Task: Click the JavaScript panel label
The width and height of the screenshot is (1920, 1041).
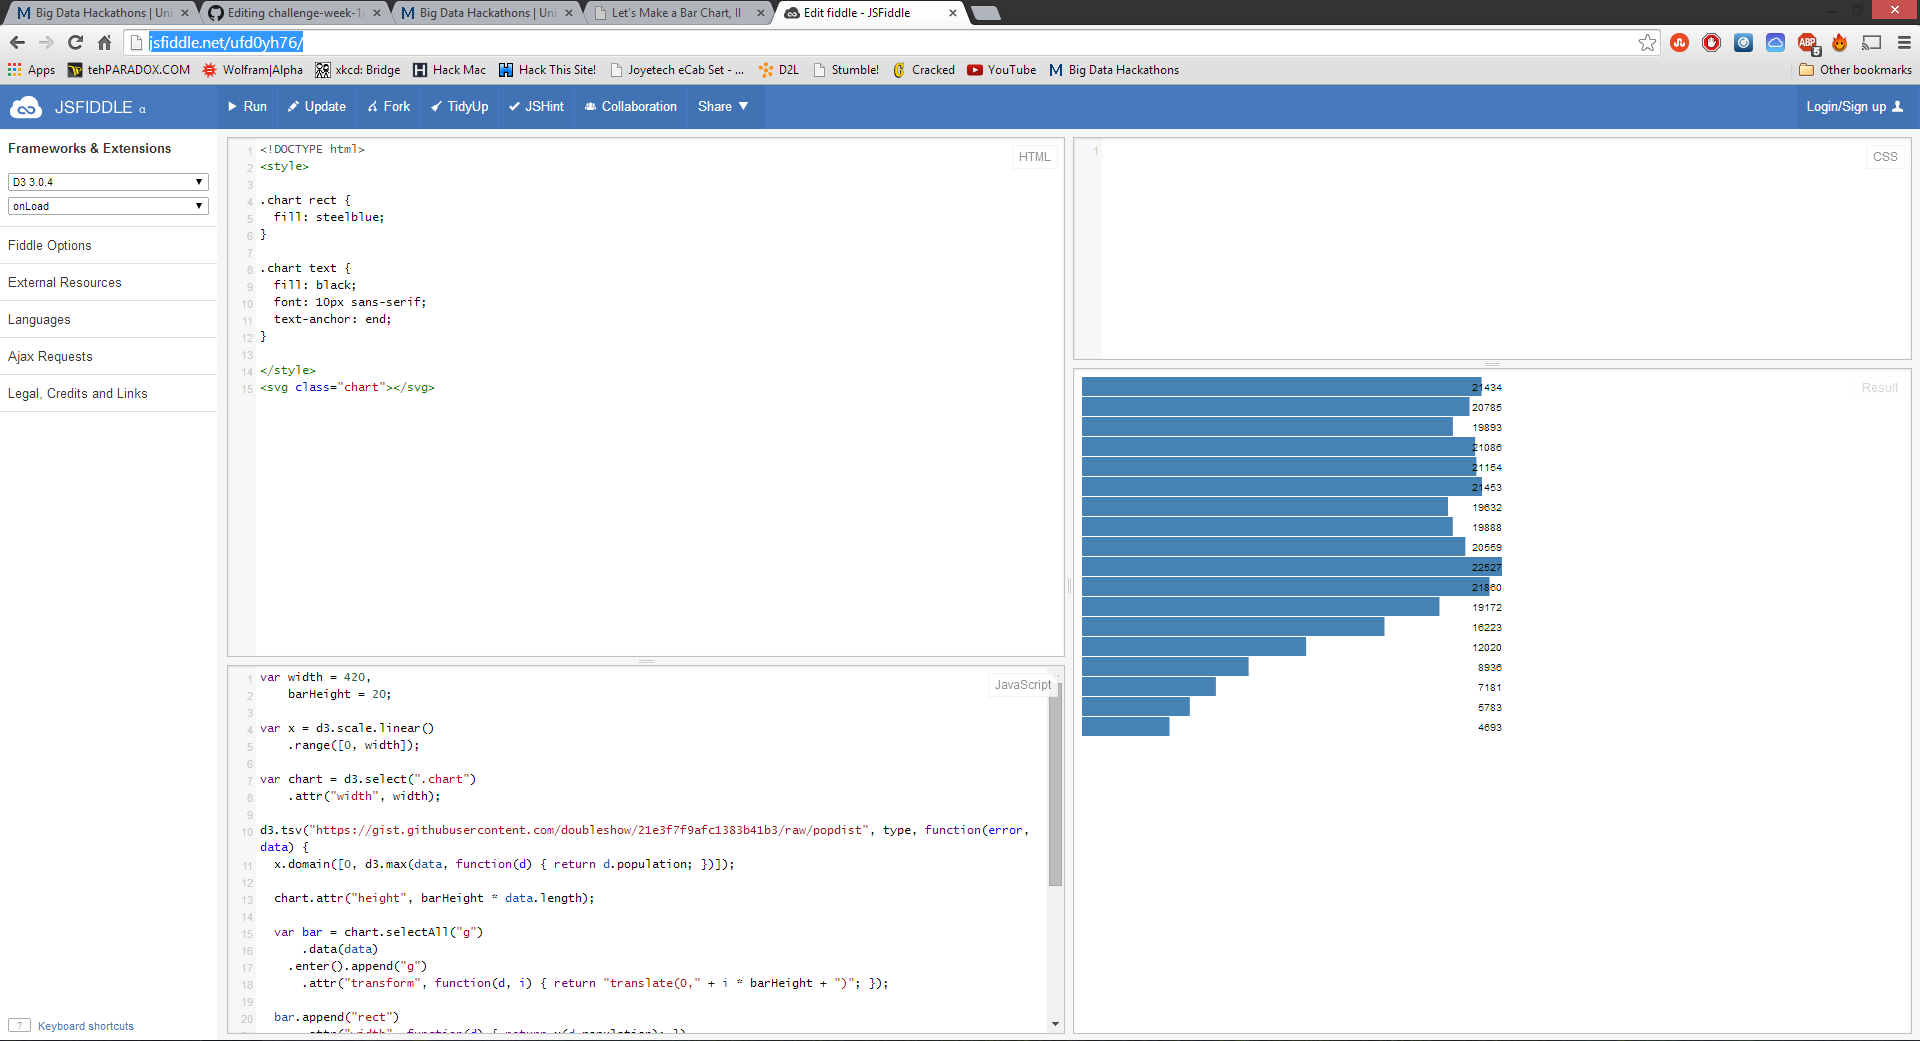Action: tap(1022, 685)
